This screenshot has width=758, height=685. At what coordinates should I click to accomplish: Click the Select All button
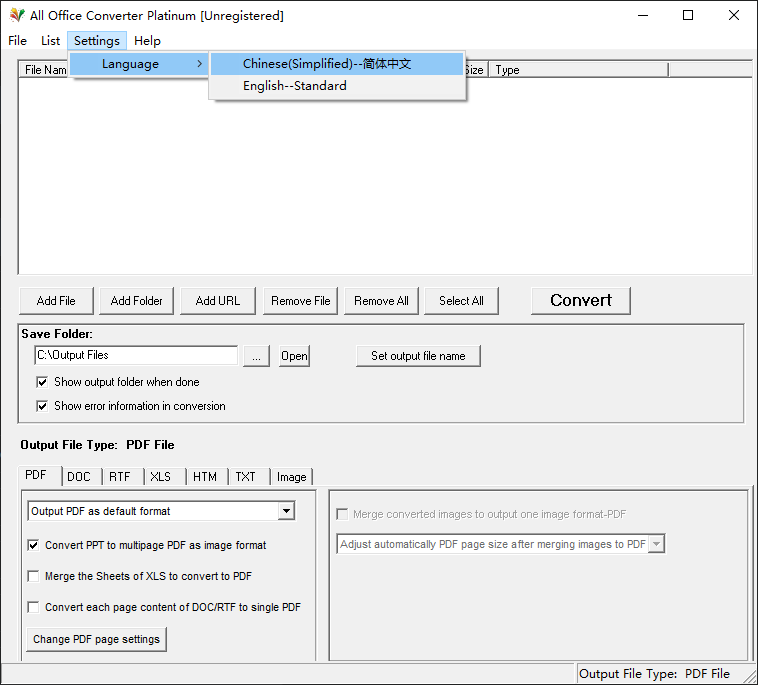[x=461, y=301]
